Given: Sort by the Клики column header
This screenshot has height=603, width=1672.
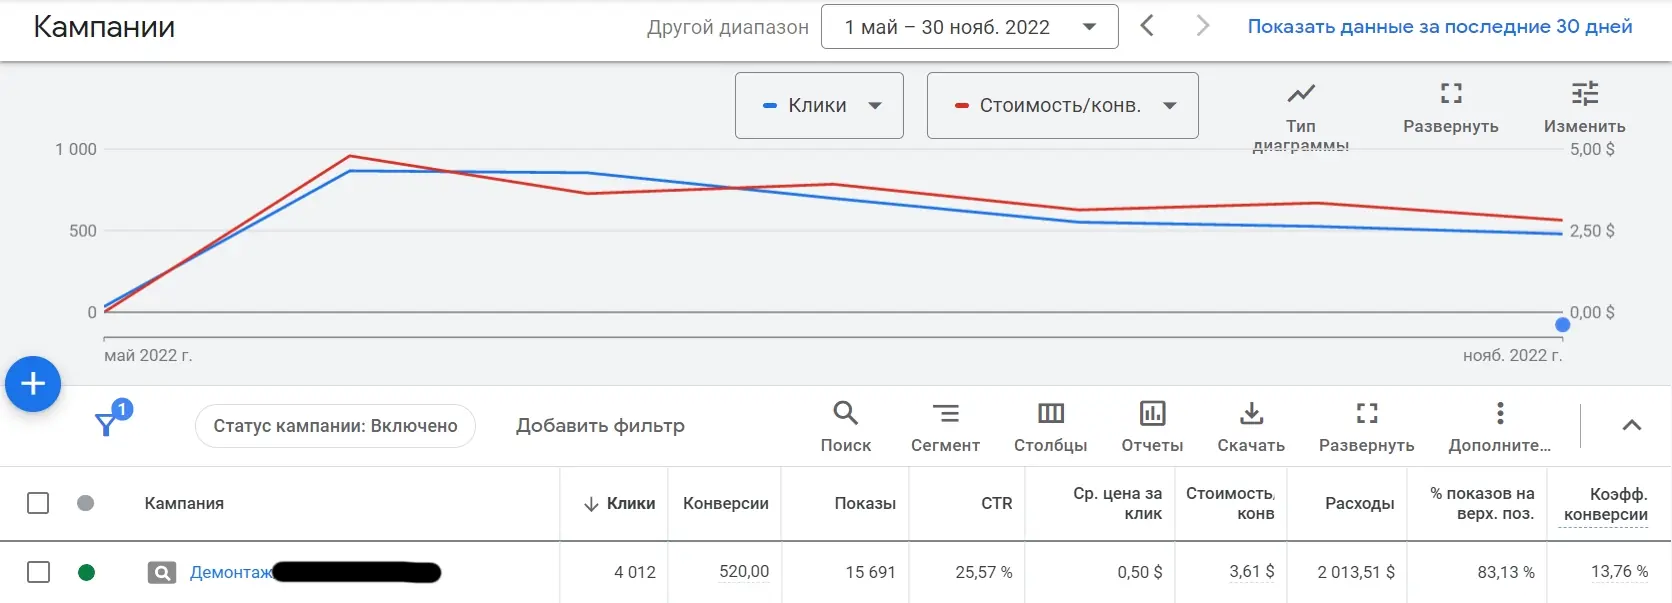Looking at the screenshot, I should 630,503.
